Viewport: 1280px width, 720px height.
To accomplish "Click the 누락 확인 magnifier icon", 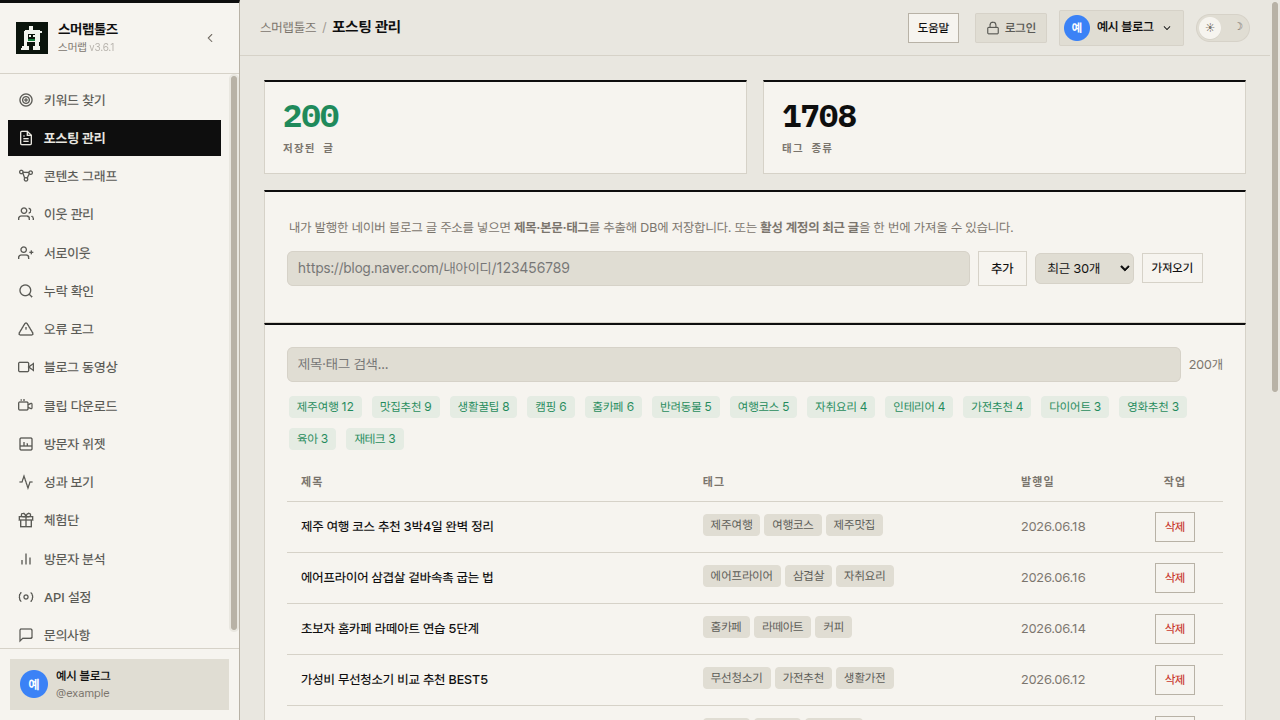I will pyautogui.click(x=26, y=291).
